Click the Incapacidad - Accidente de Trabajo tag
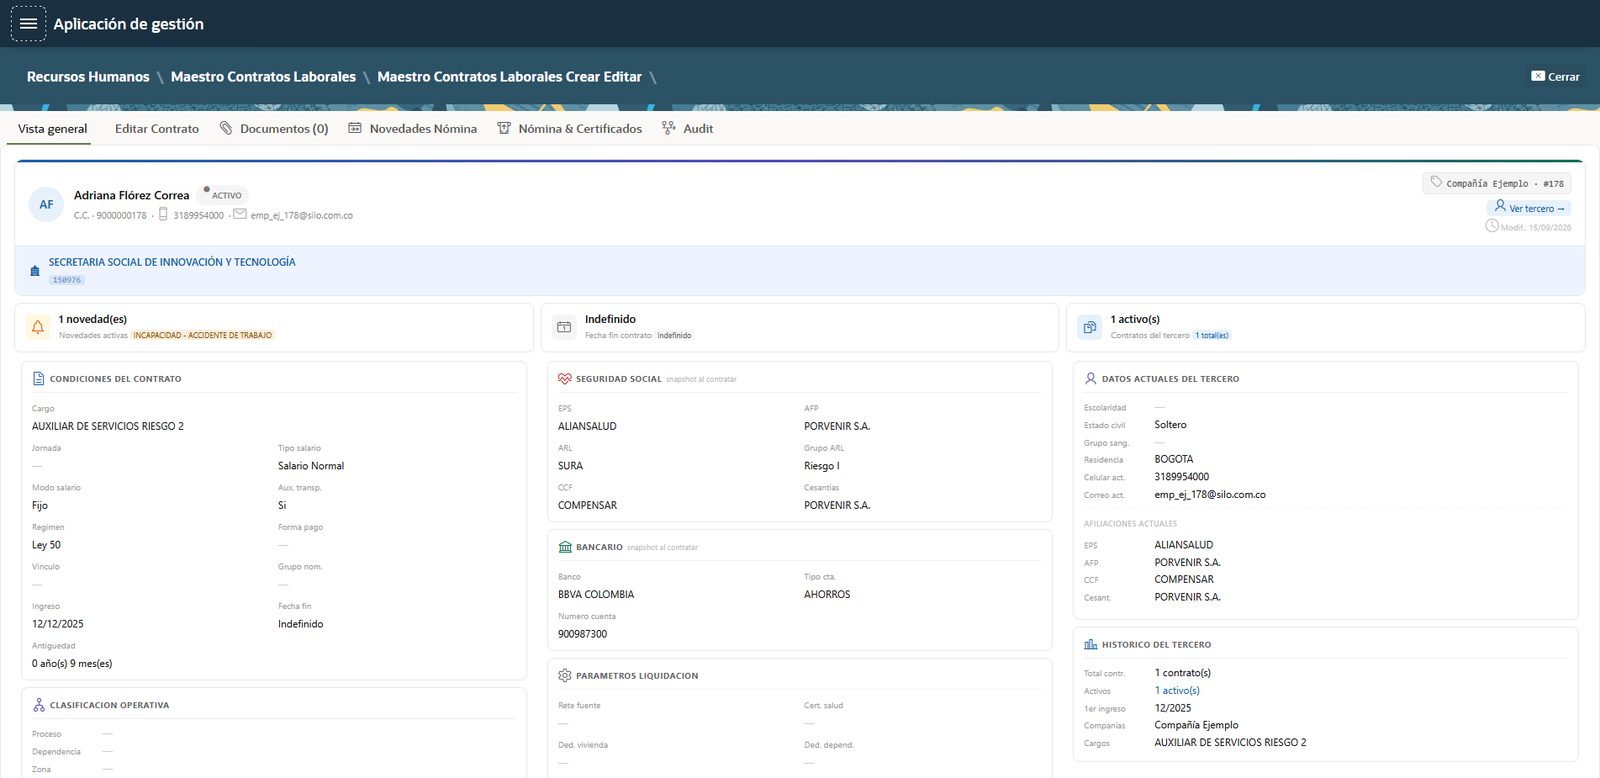The height and width of the screenshot is (778, 1600). [x=203, y=336]
